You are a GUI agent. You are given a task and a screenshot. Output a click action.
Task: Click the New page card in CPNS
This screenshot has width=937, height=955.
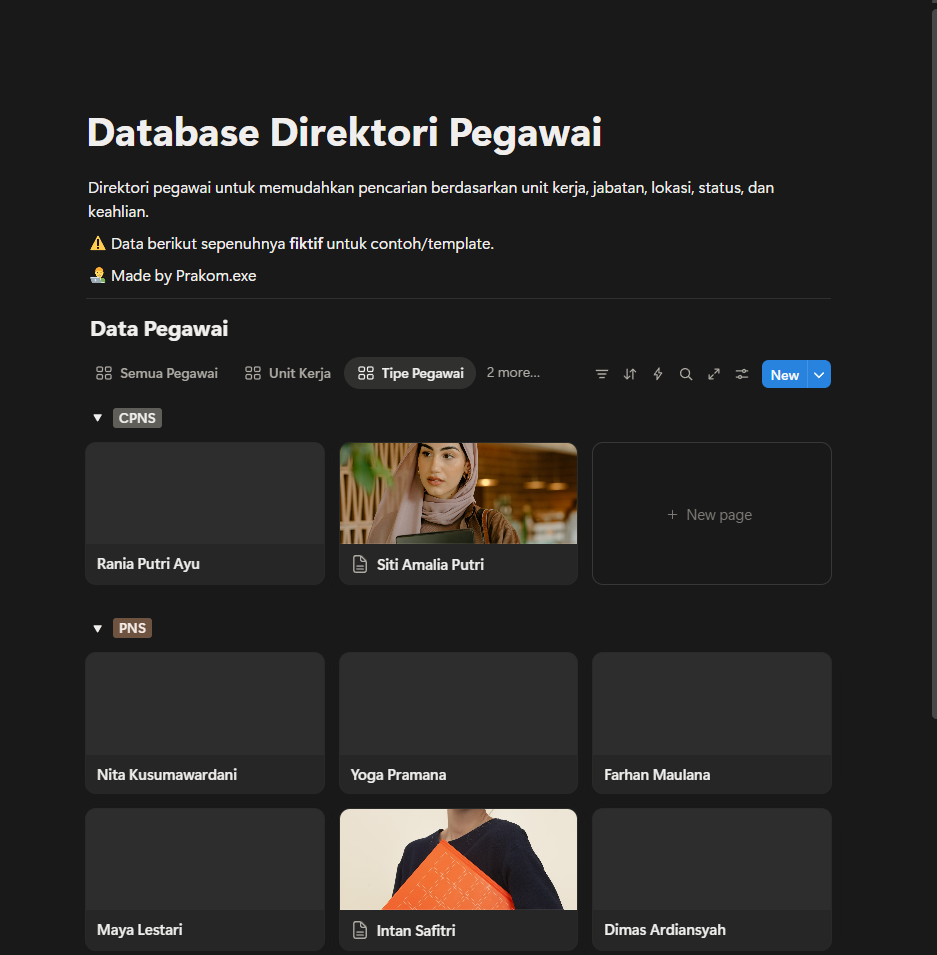(711, 514)
